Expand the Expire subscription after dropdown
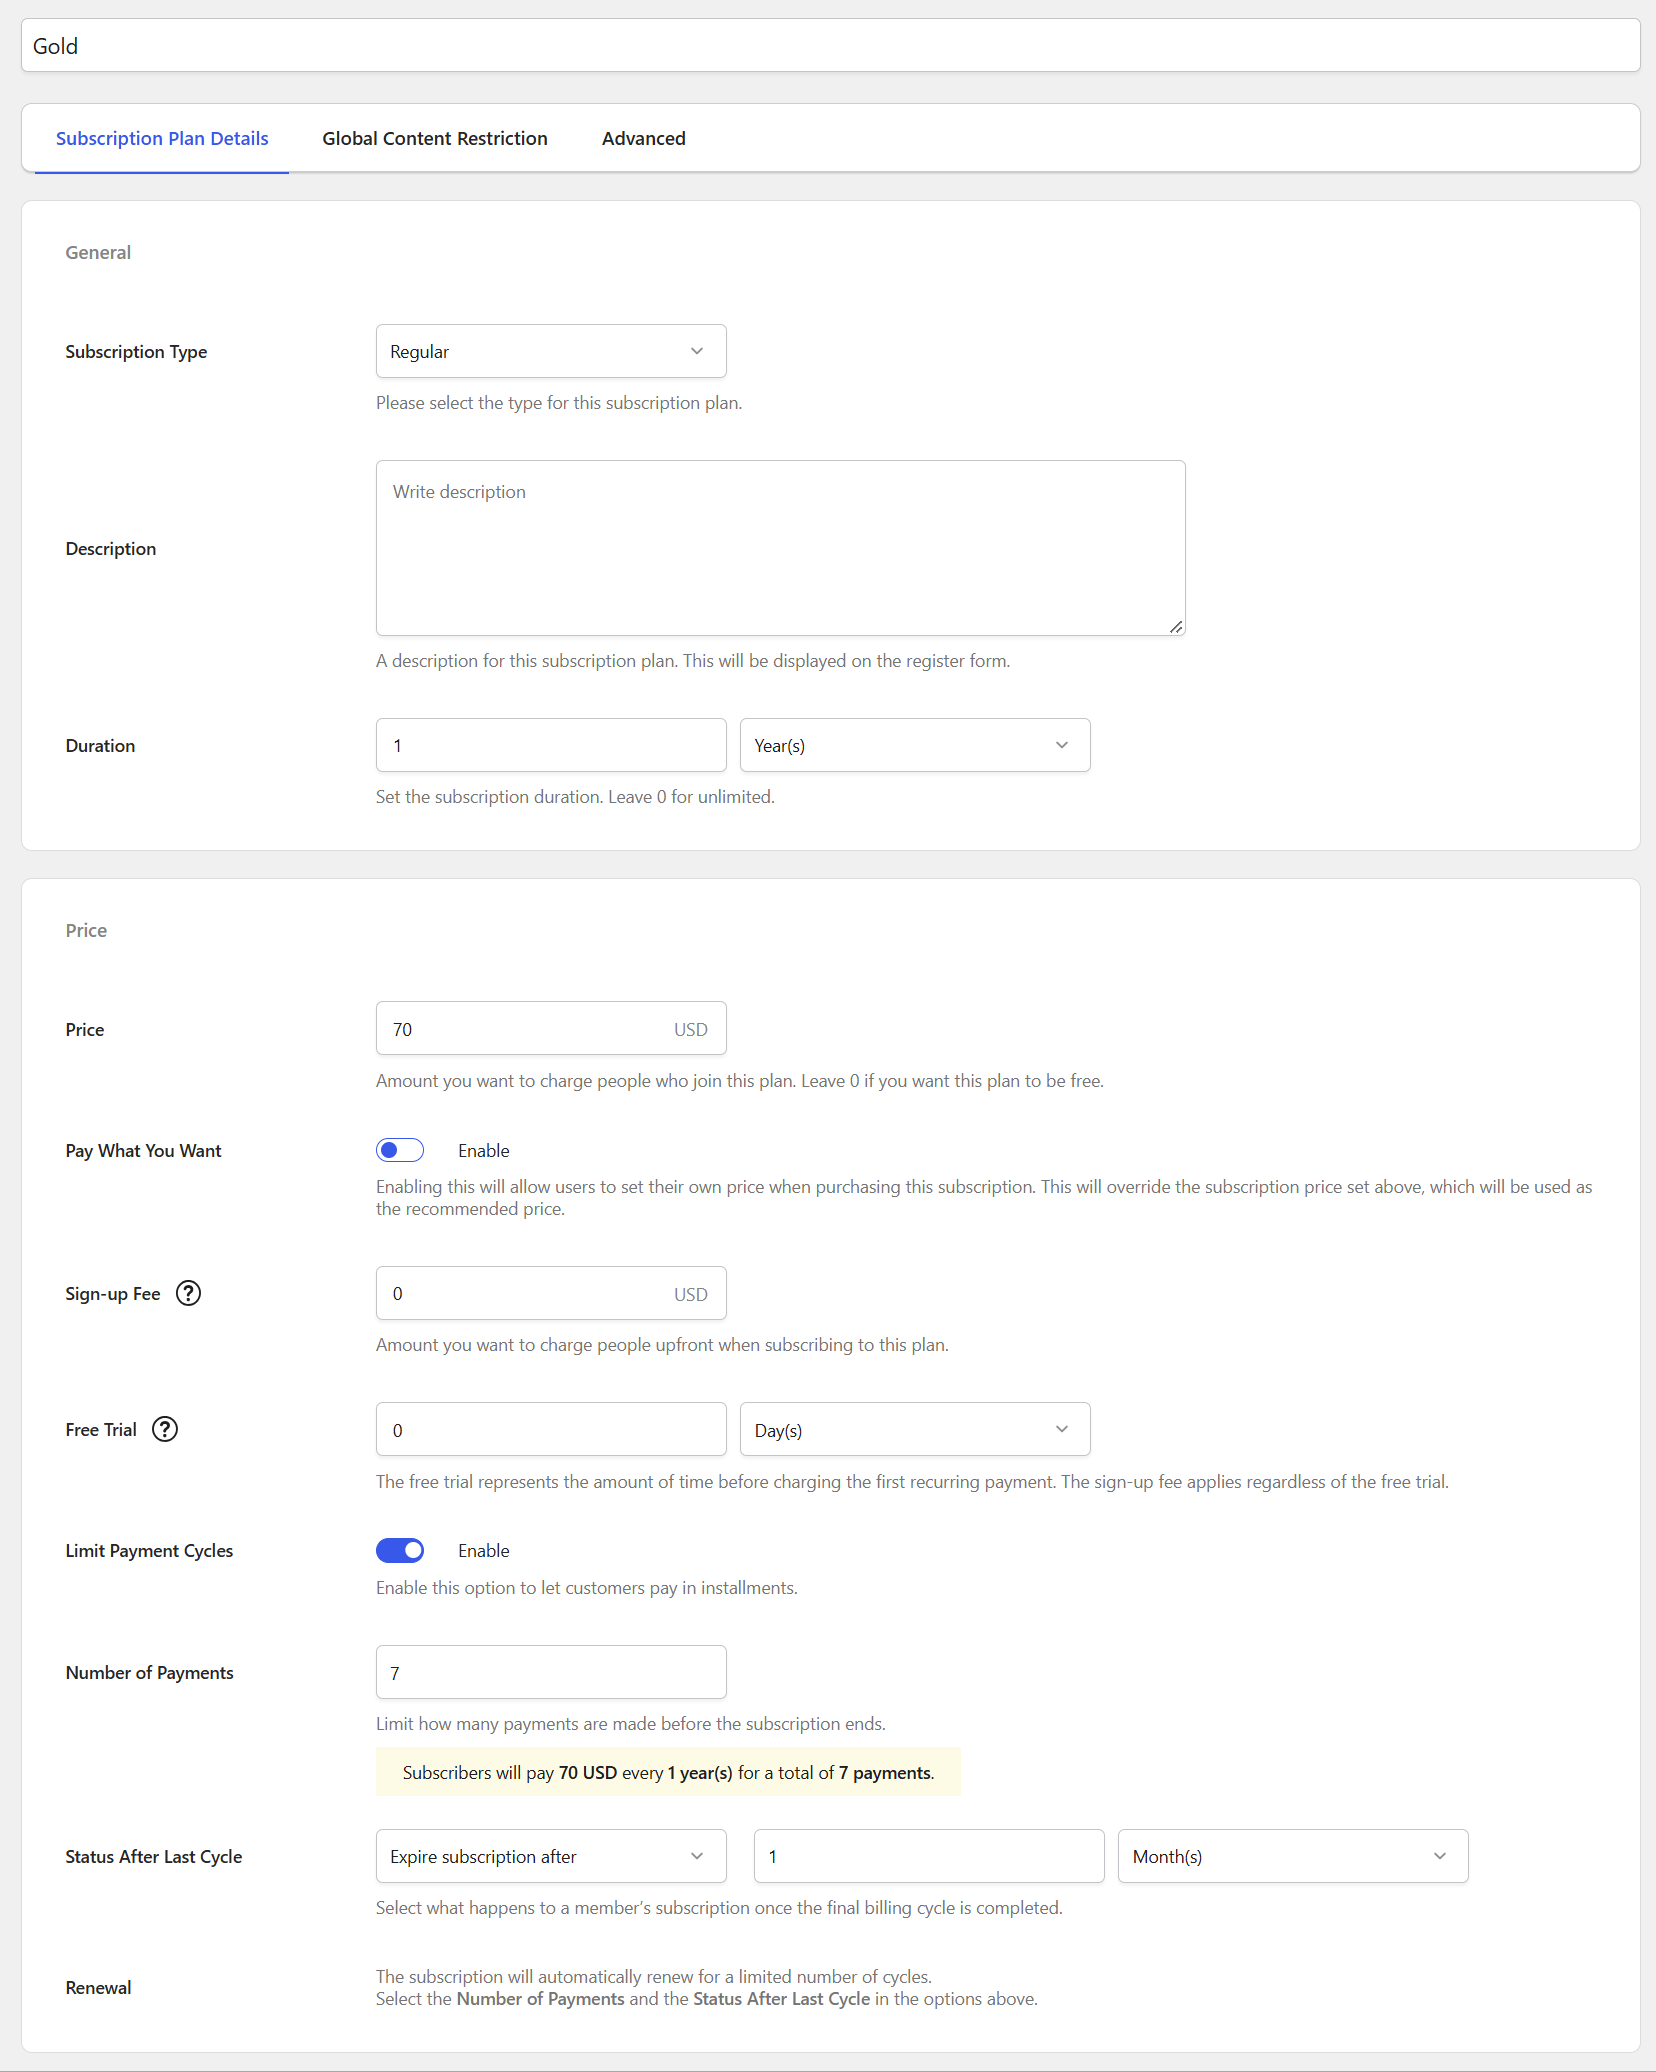The height and width of the screenshot is (2072, 1656). pyautogui.click(x=551, y=1856)
